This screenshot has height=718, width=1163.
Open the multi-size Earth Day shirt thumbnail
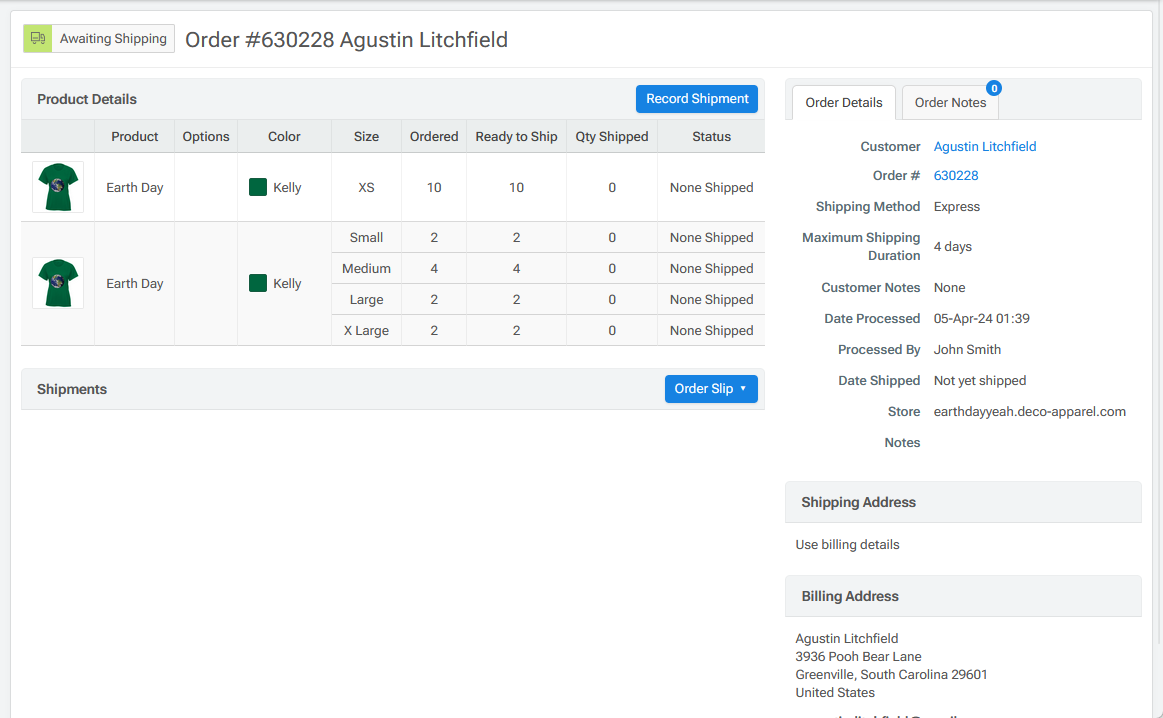pos(58,283)
